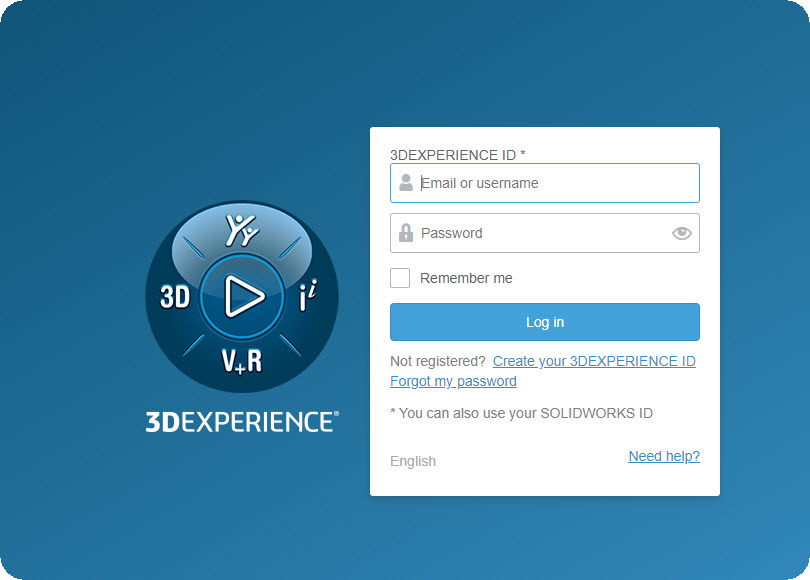
Task: Click the '3DEXPERIENCE ID *' label
Action: [458, 155]
